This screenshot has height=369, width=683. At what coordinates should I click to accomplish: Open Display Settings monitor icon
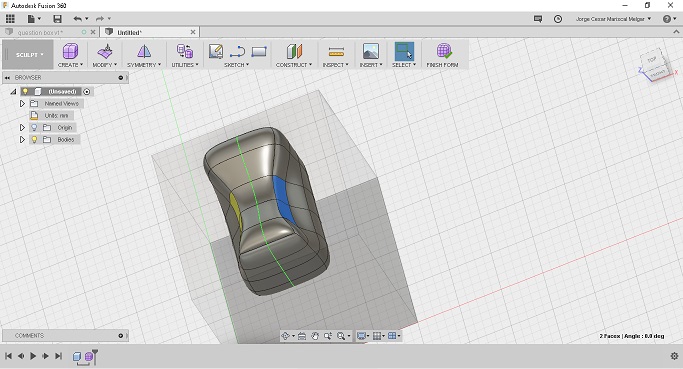(361, 336)
